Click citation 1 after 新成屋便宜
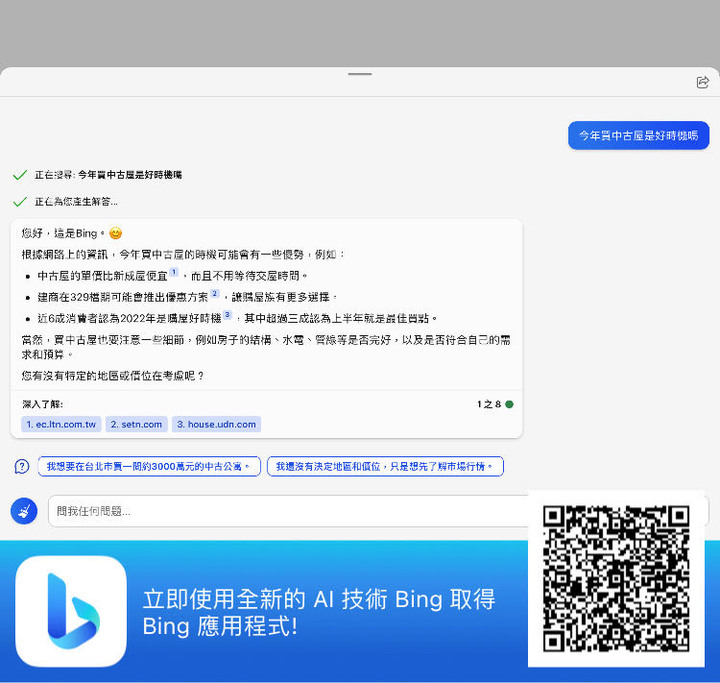720x683 pixels. (174, 272)
